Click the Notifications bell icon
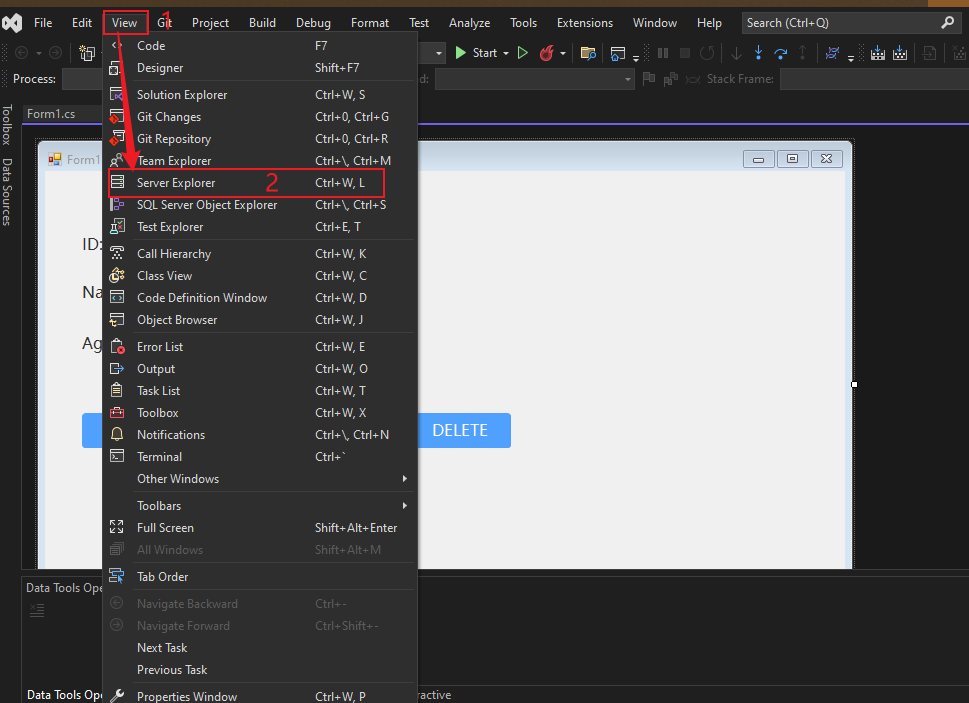Viewport: 969px width, 703px height. tap(117, 434)
